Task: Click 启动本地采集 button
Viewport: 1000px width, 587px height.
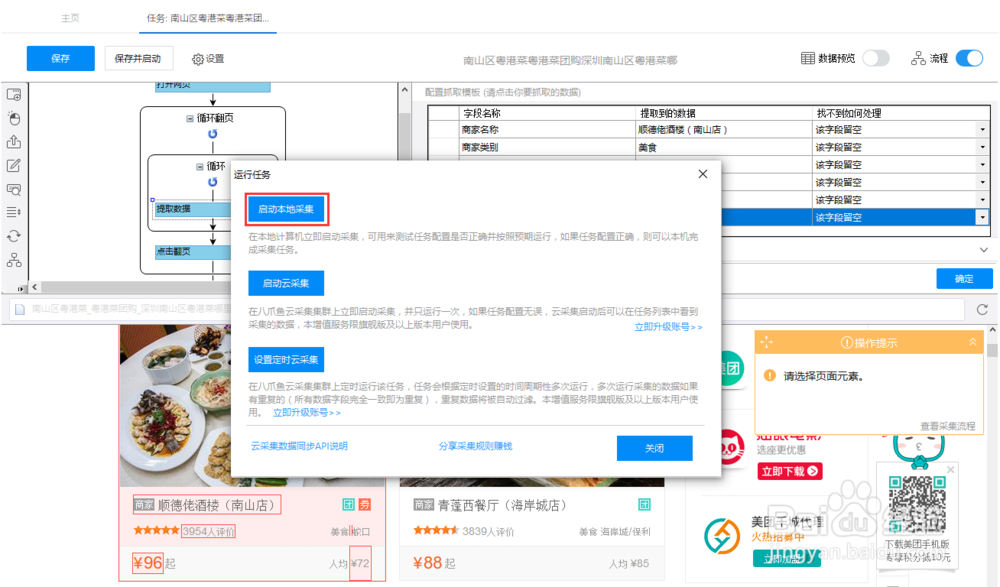Action: pyautogui.click(x=286, y=209)
